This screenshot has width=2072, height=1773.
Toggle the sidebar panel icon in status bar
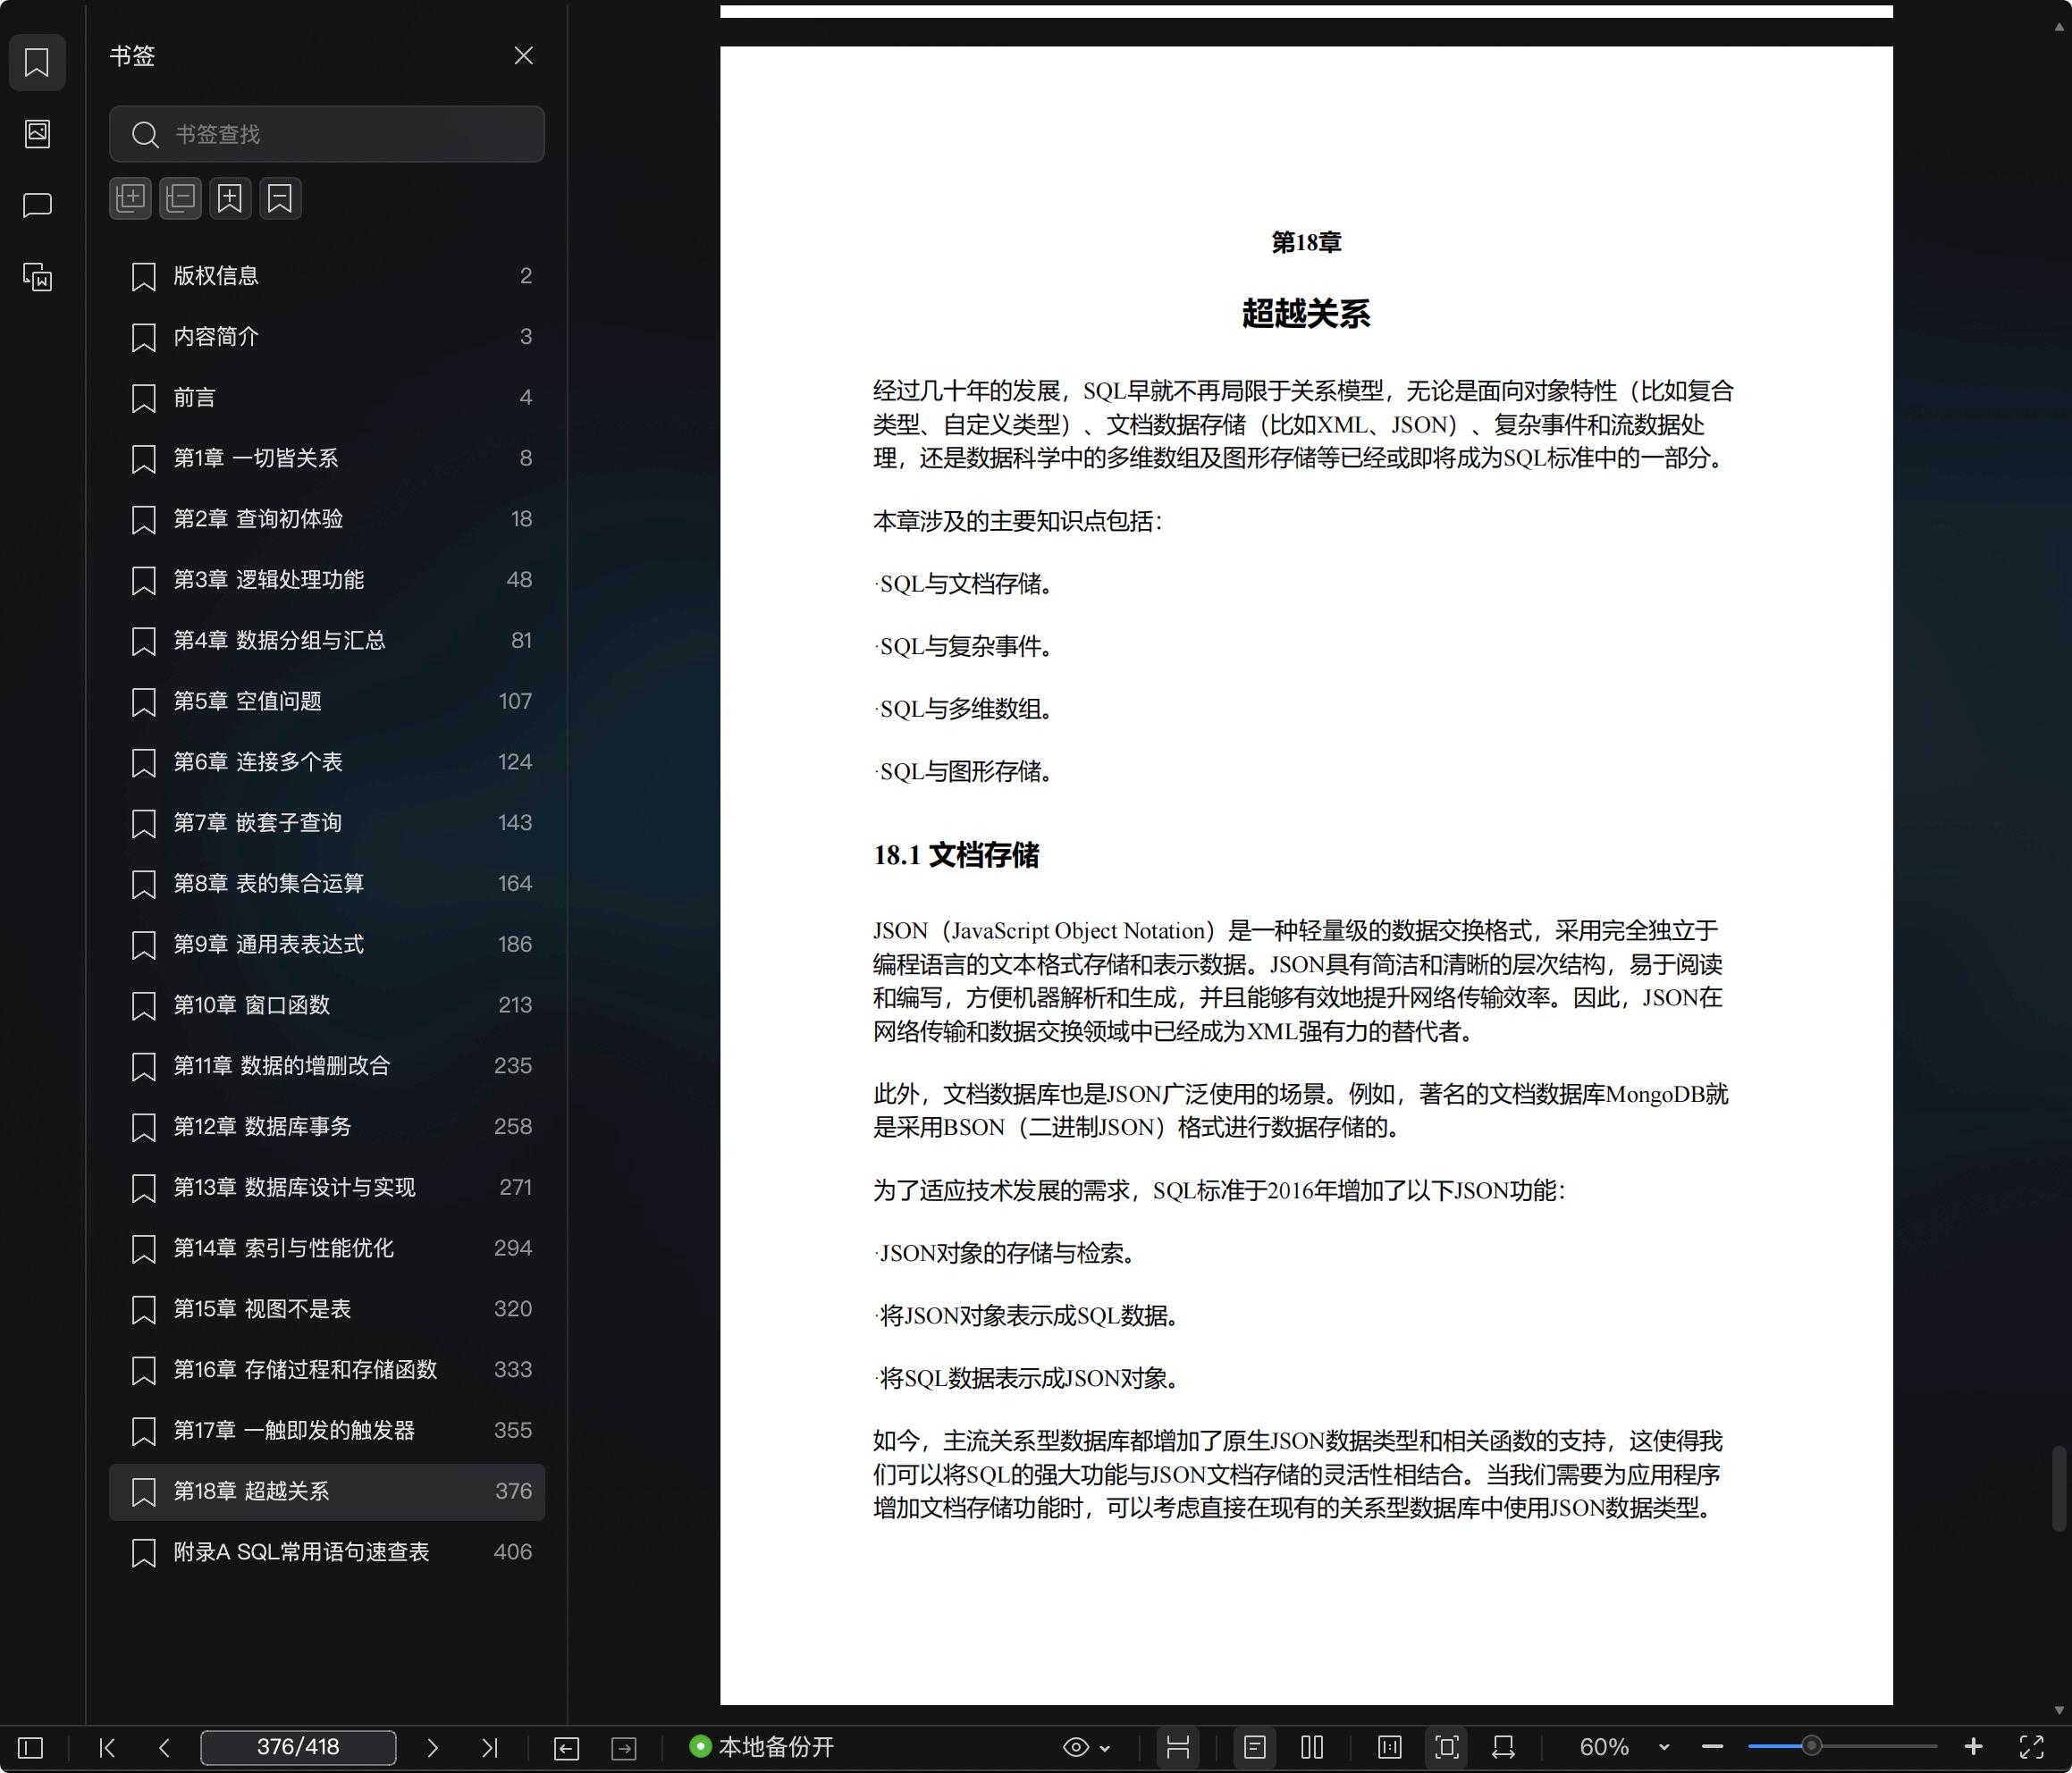[x=31, y=1748]
